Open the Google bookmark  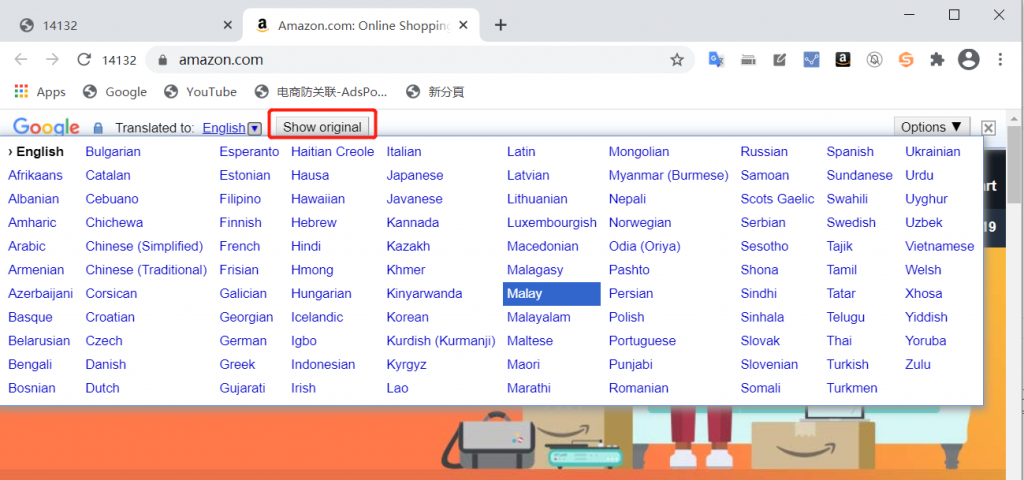click(x=115, y=91)
